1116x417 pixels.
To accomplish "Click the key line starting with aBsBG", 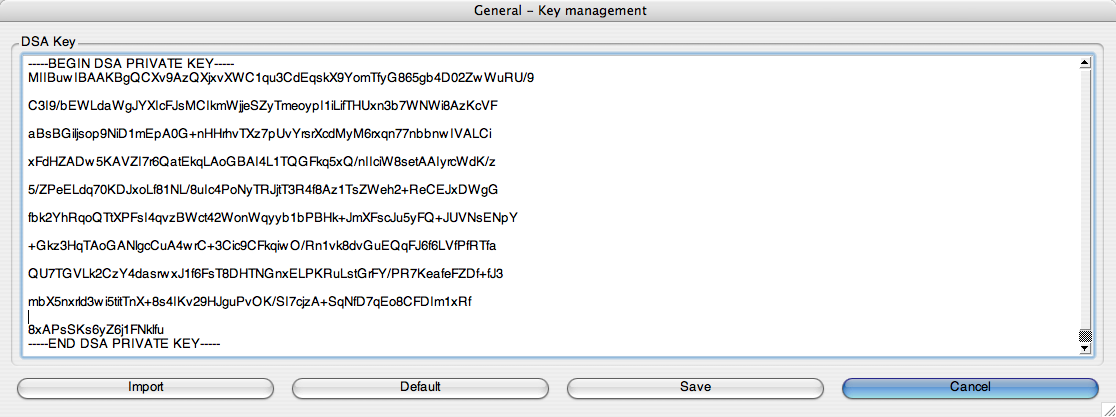I will click(260, 134).
